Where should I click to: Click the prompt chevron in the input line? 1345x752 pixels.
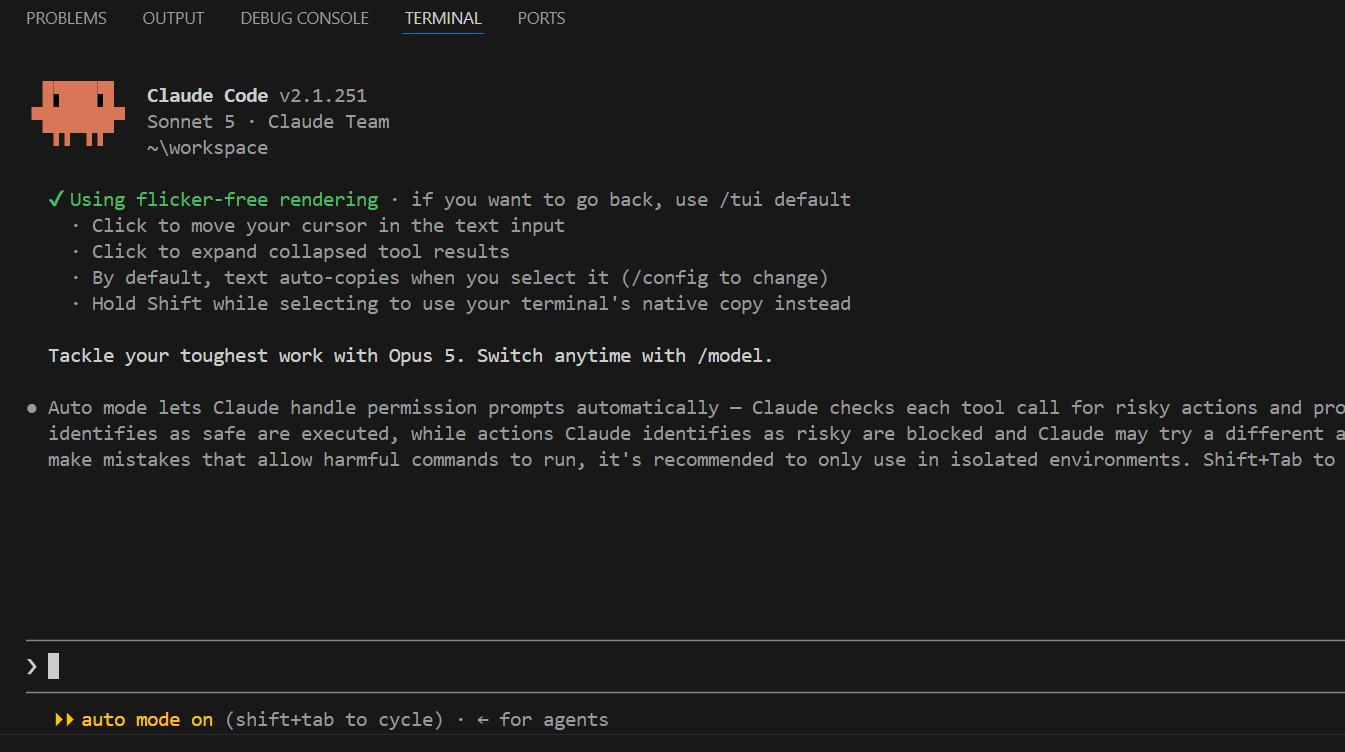tap(32, 666)
